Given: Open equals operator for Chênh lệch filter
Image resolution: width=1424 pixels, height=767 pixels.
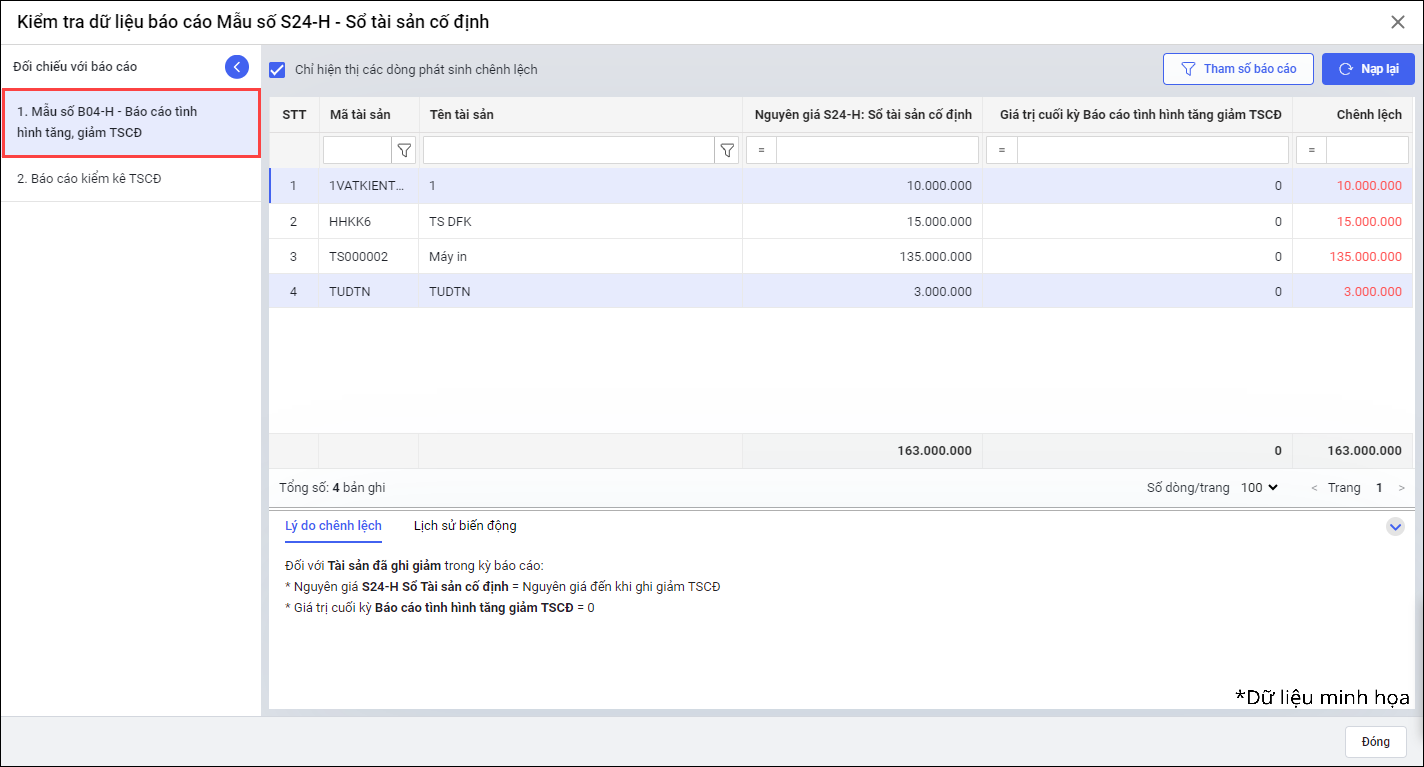Looking at the screenshot, I should [1311, 151].
